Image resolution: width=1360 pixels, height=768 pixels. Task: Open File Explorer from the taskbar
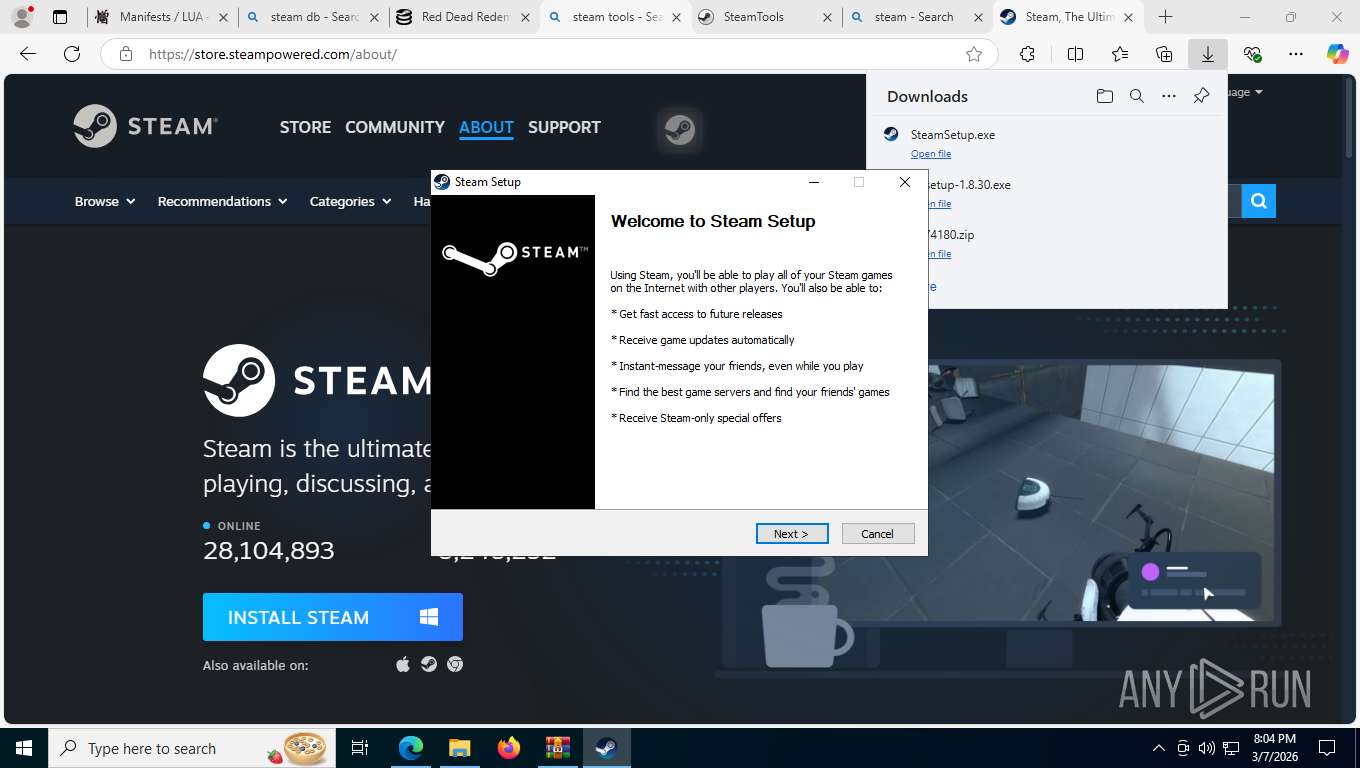[459, 748]
